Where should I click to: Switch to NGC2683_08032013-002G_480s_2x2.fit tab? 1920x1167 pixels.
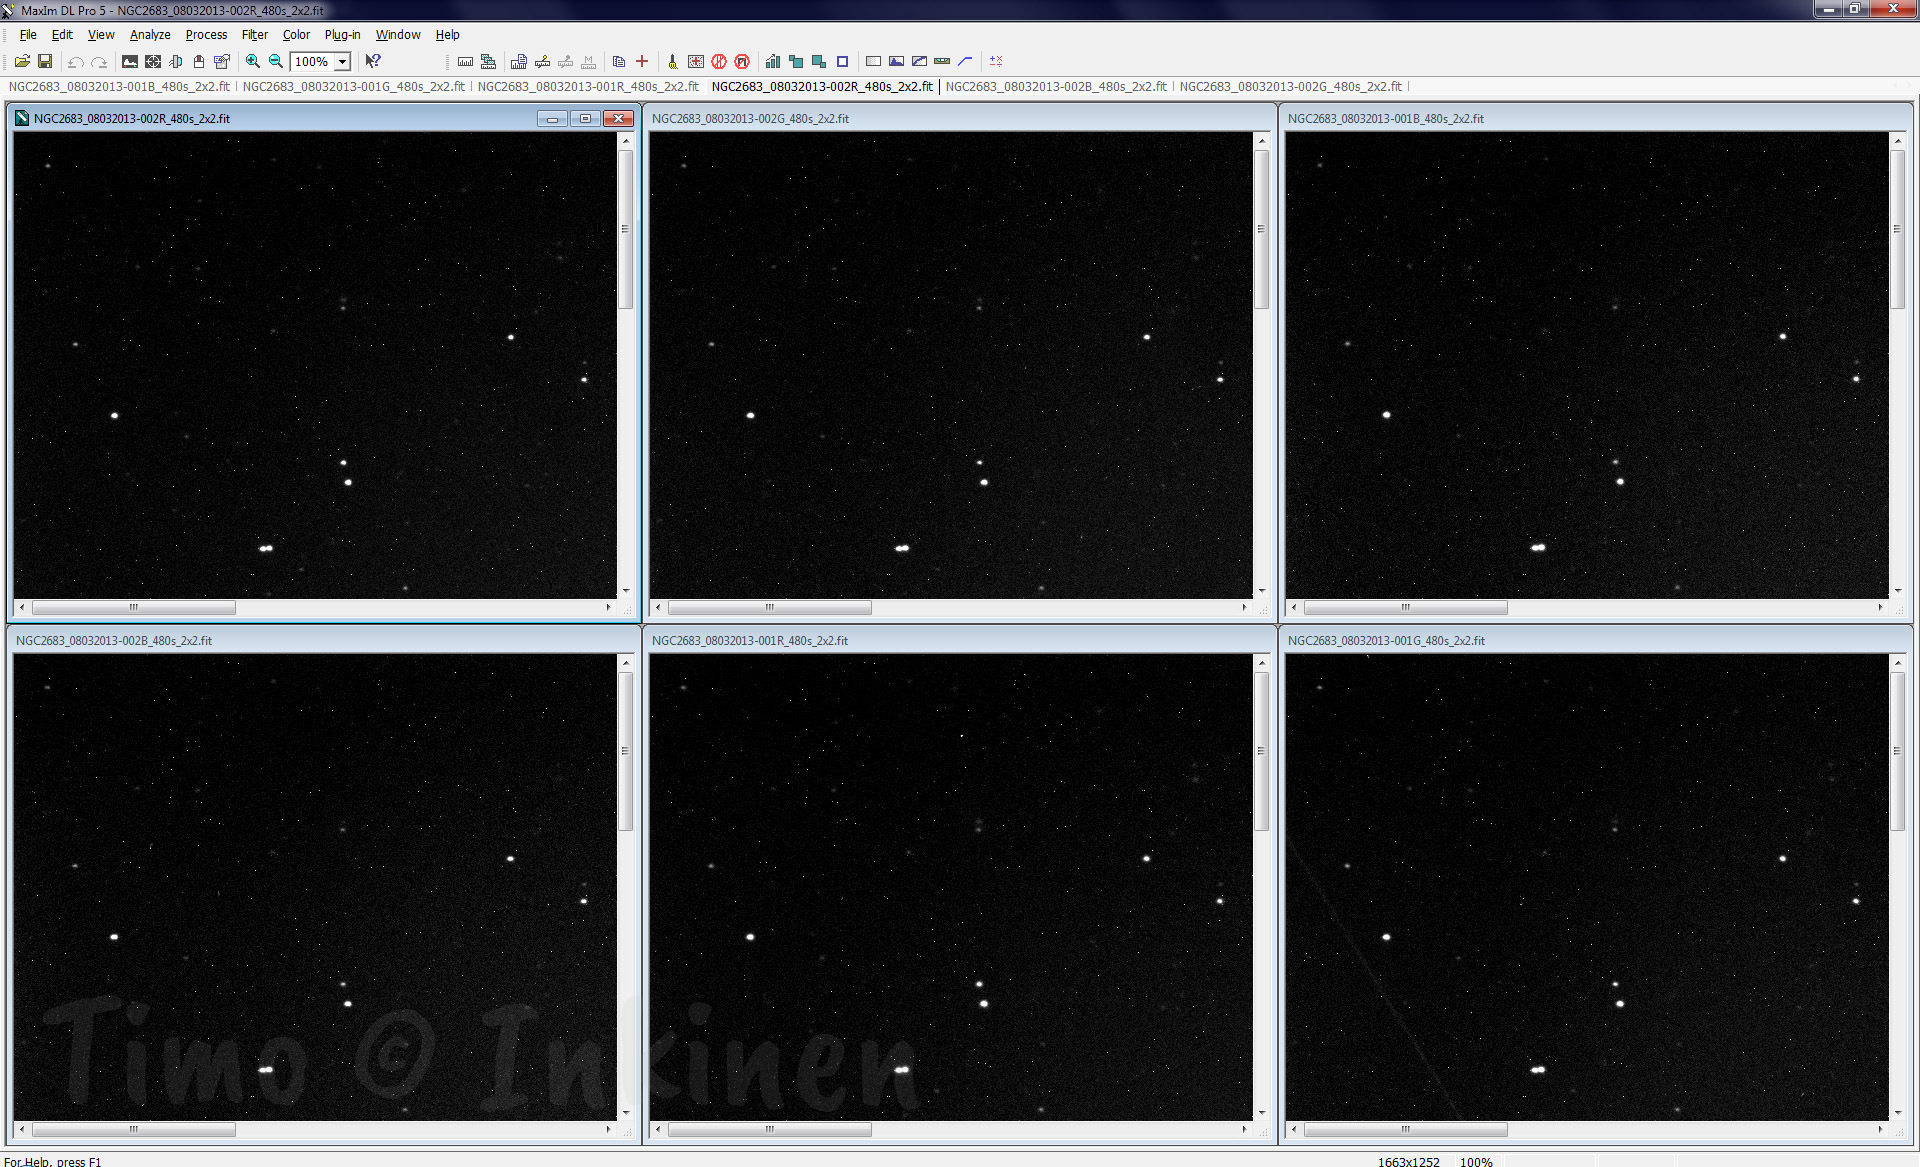tap(1290, 87)
